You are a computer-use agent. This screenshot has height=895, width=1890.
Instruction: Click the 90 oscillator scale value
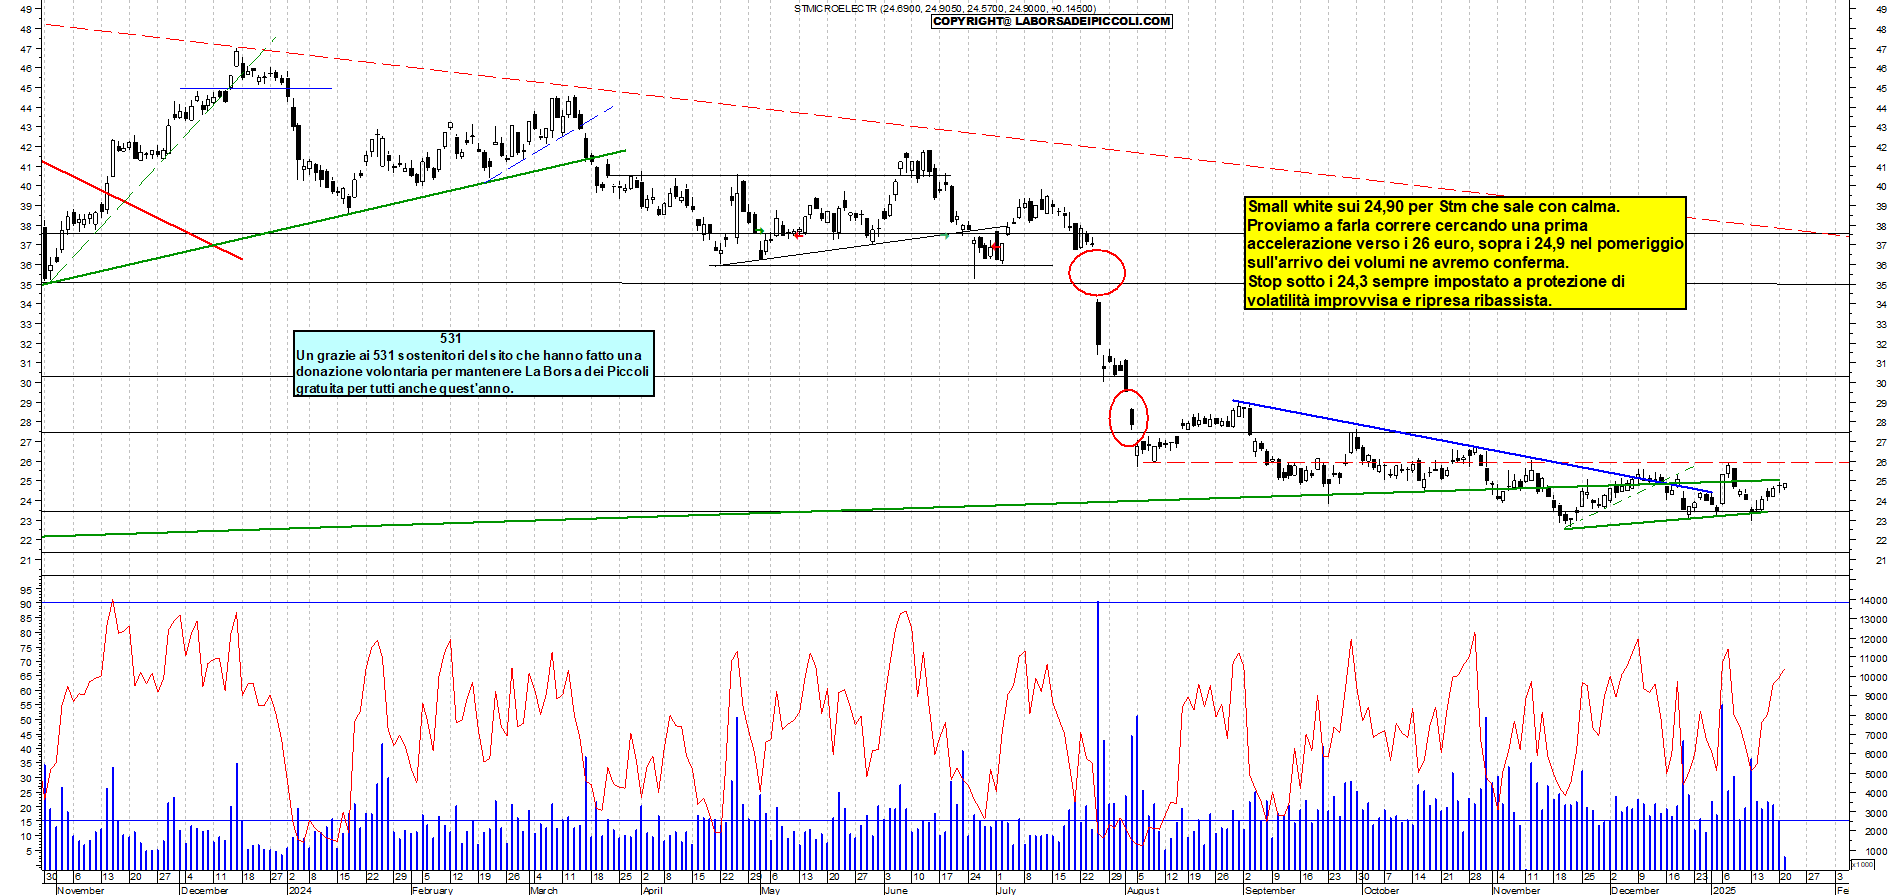pos(26,605)
